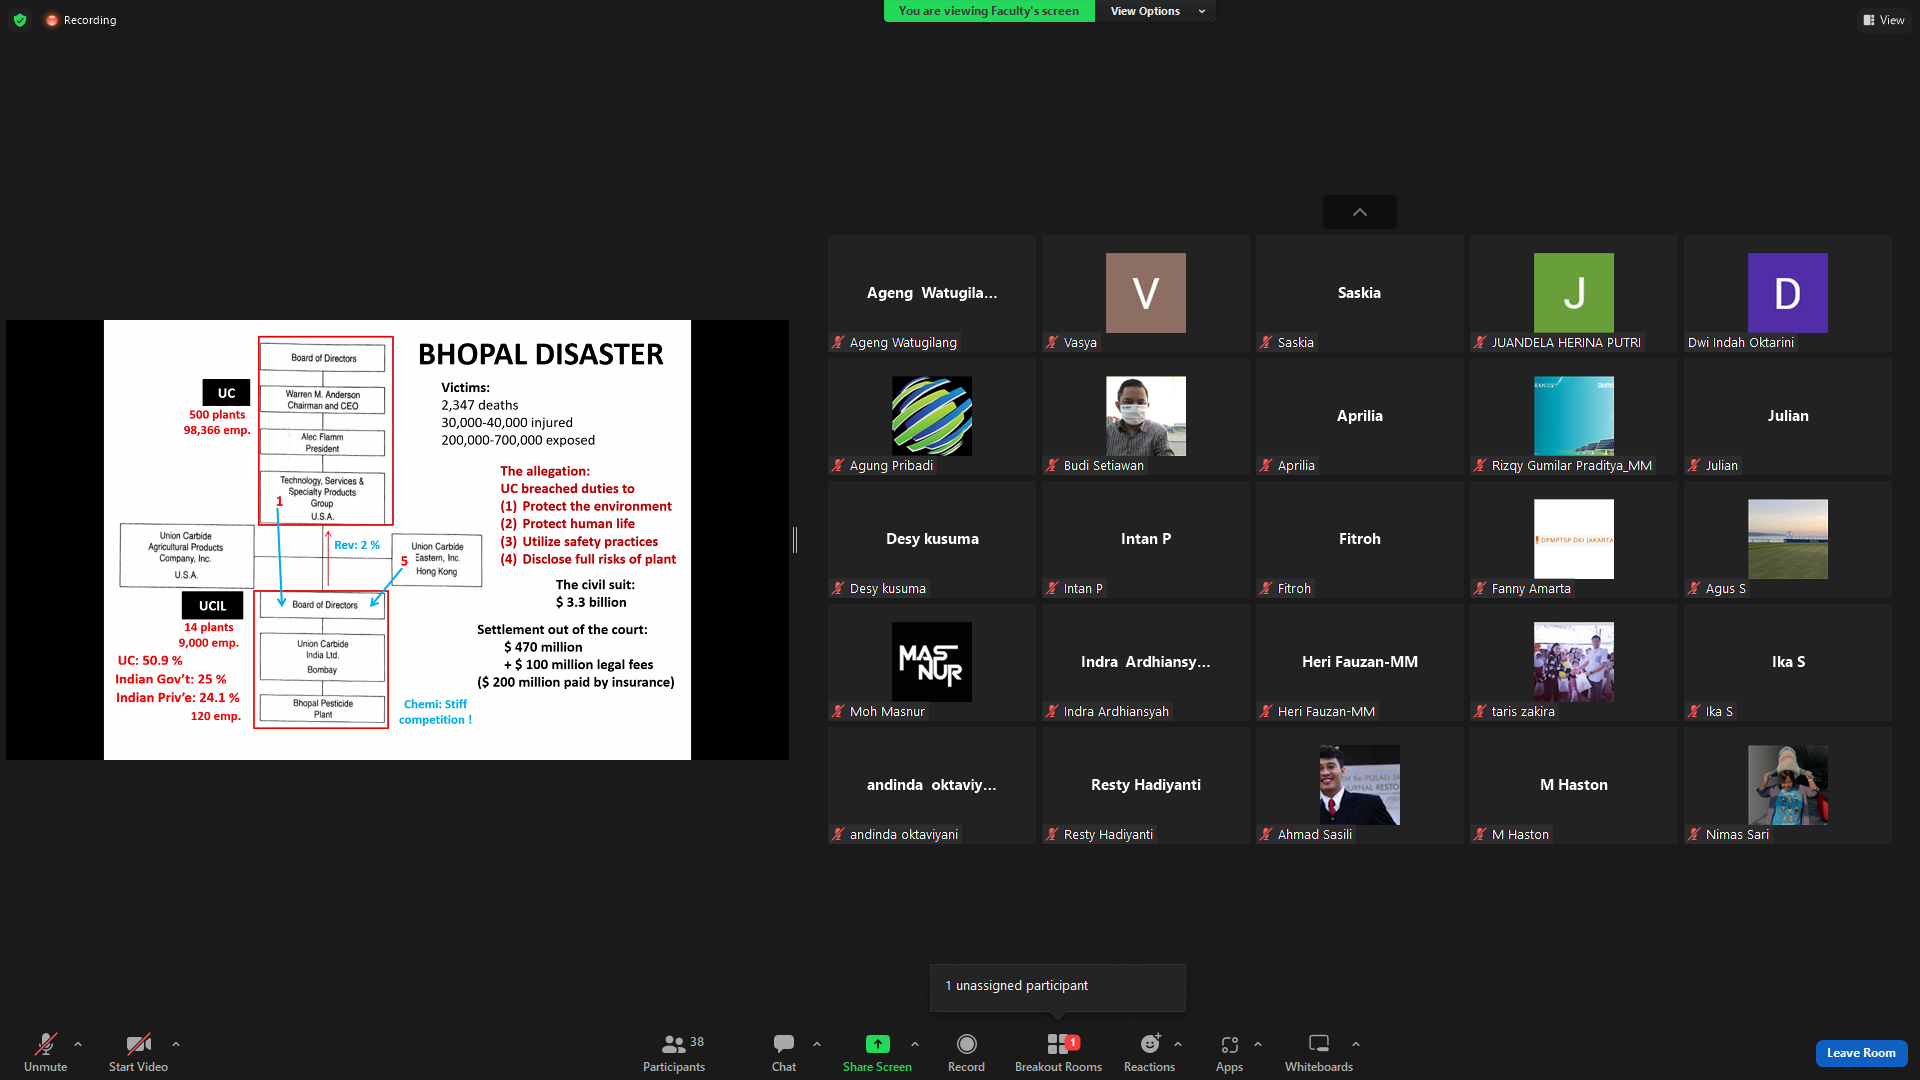Expand Share Screen options caret
Viewport: 1920px width, 1080px height.
[915, 1044]
